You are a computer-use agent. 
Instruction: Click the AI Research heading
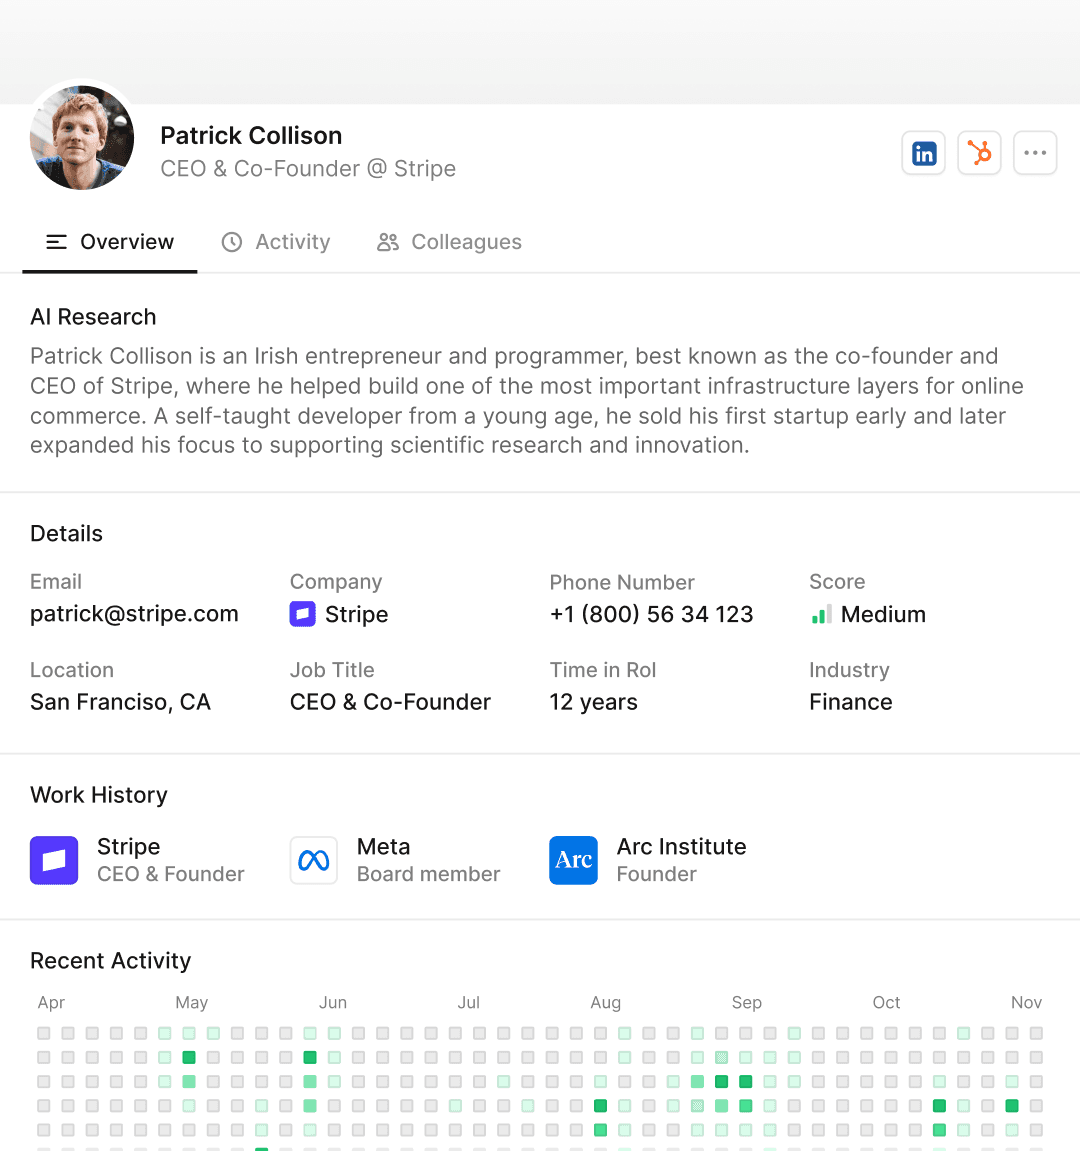coord(93,317)
